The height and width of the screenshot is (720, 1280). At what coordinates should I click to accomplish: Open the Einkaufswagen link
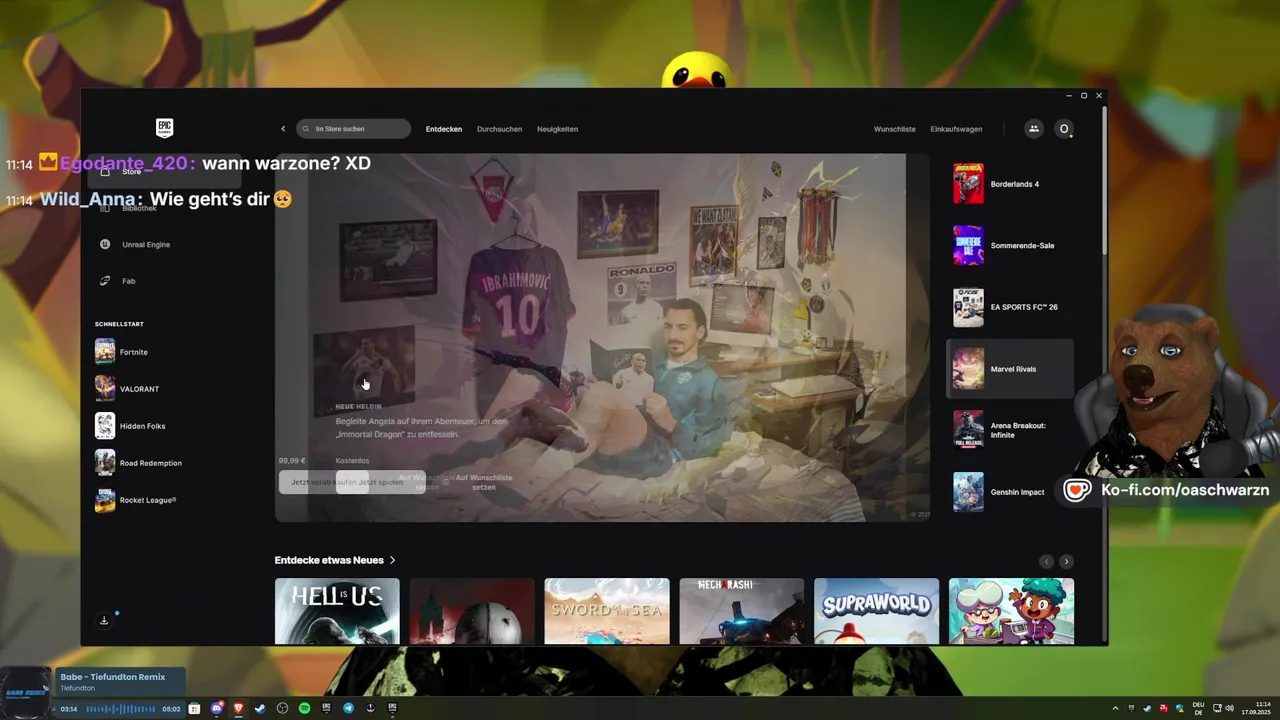point(956,129)
